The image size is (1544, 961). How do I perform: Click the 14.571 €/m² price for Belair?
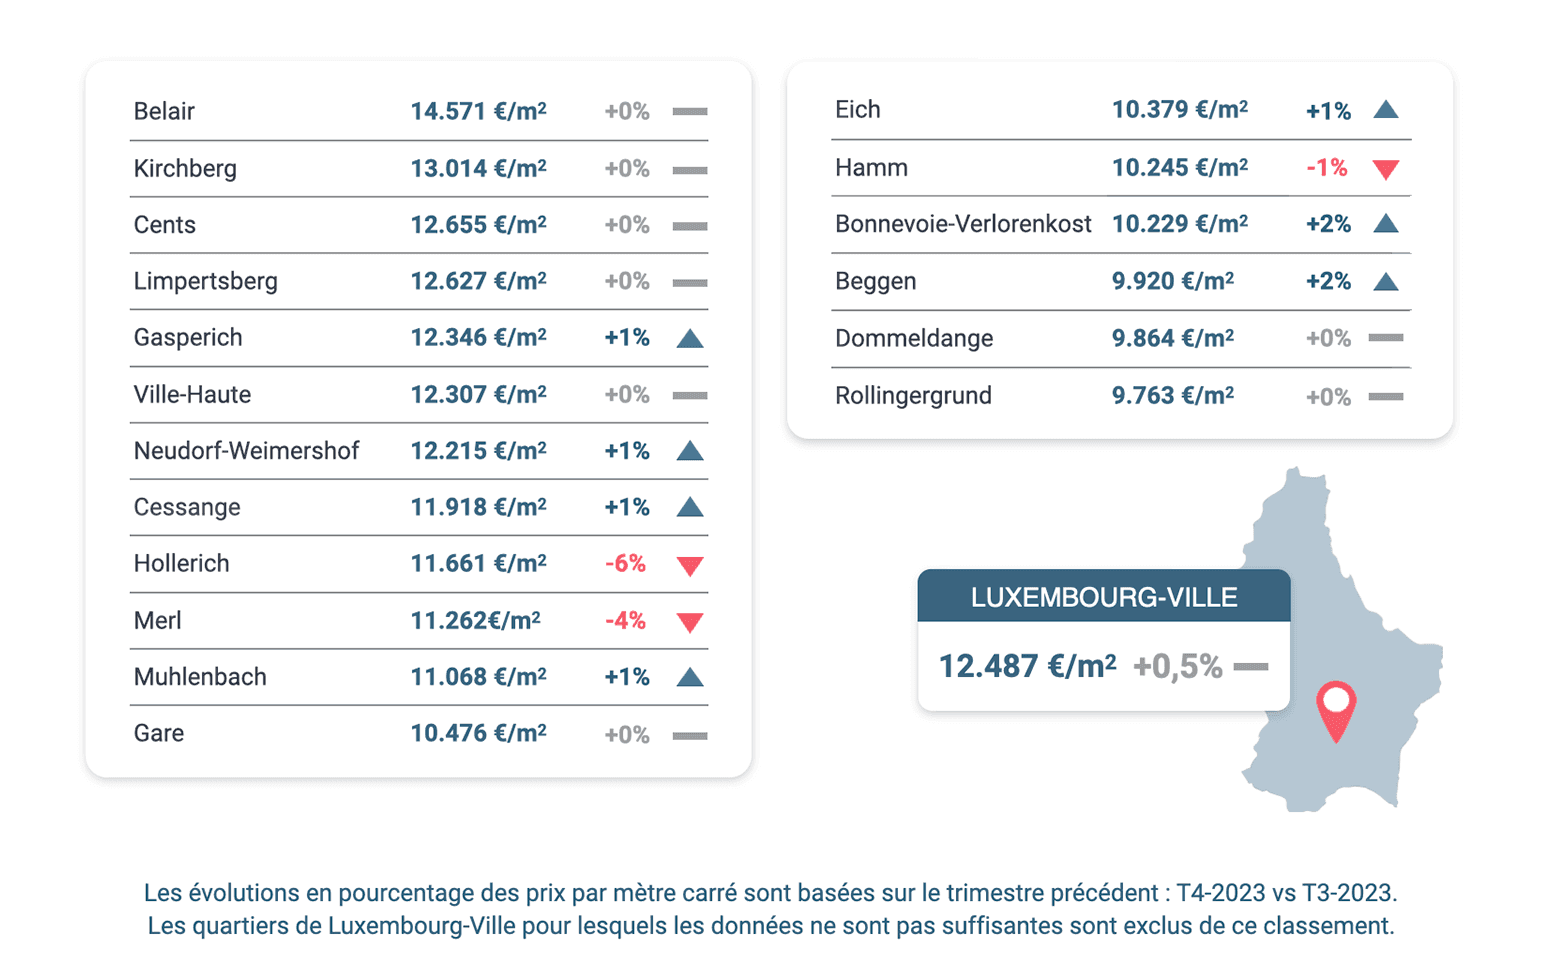point(478,111)
